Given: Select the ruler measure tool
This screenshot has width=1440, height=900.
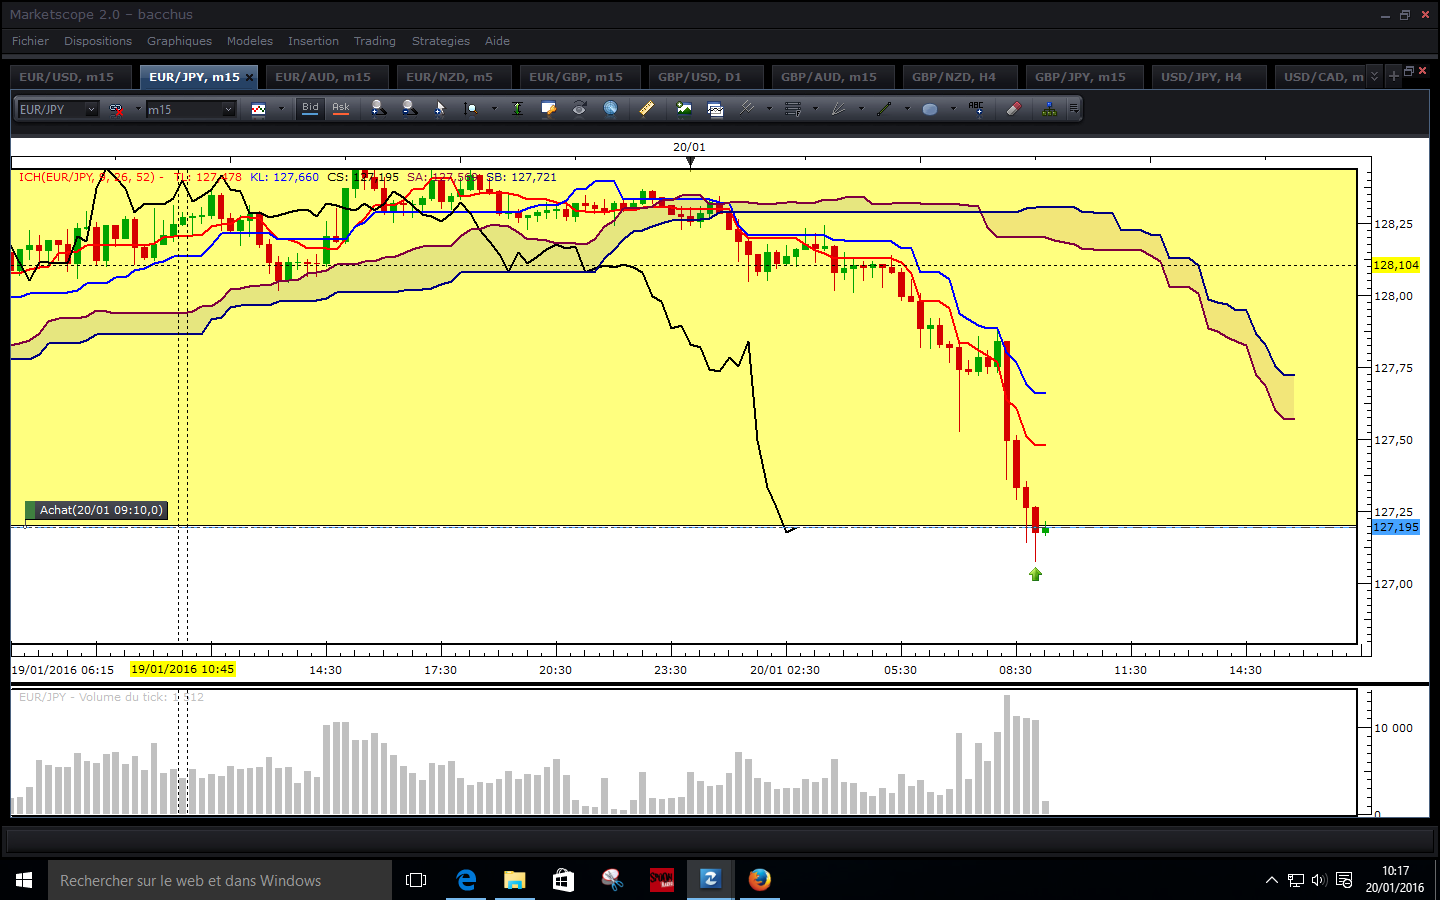Looking at the screenshot, I should pyautogui.click(x=646, y=108).
